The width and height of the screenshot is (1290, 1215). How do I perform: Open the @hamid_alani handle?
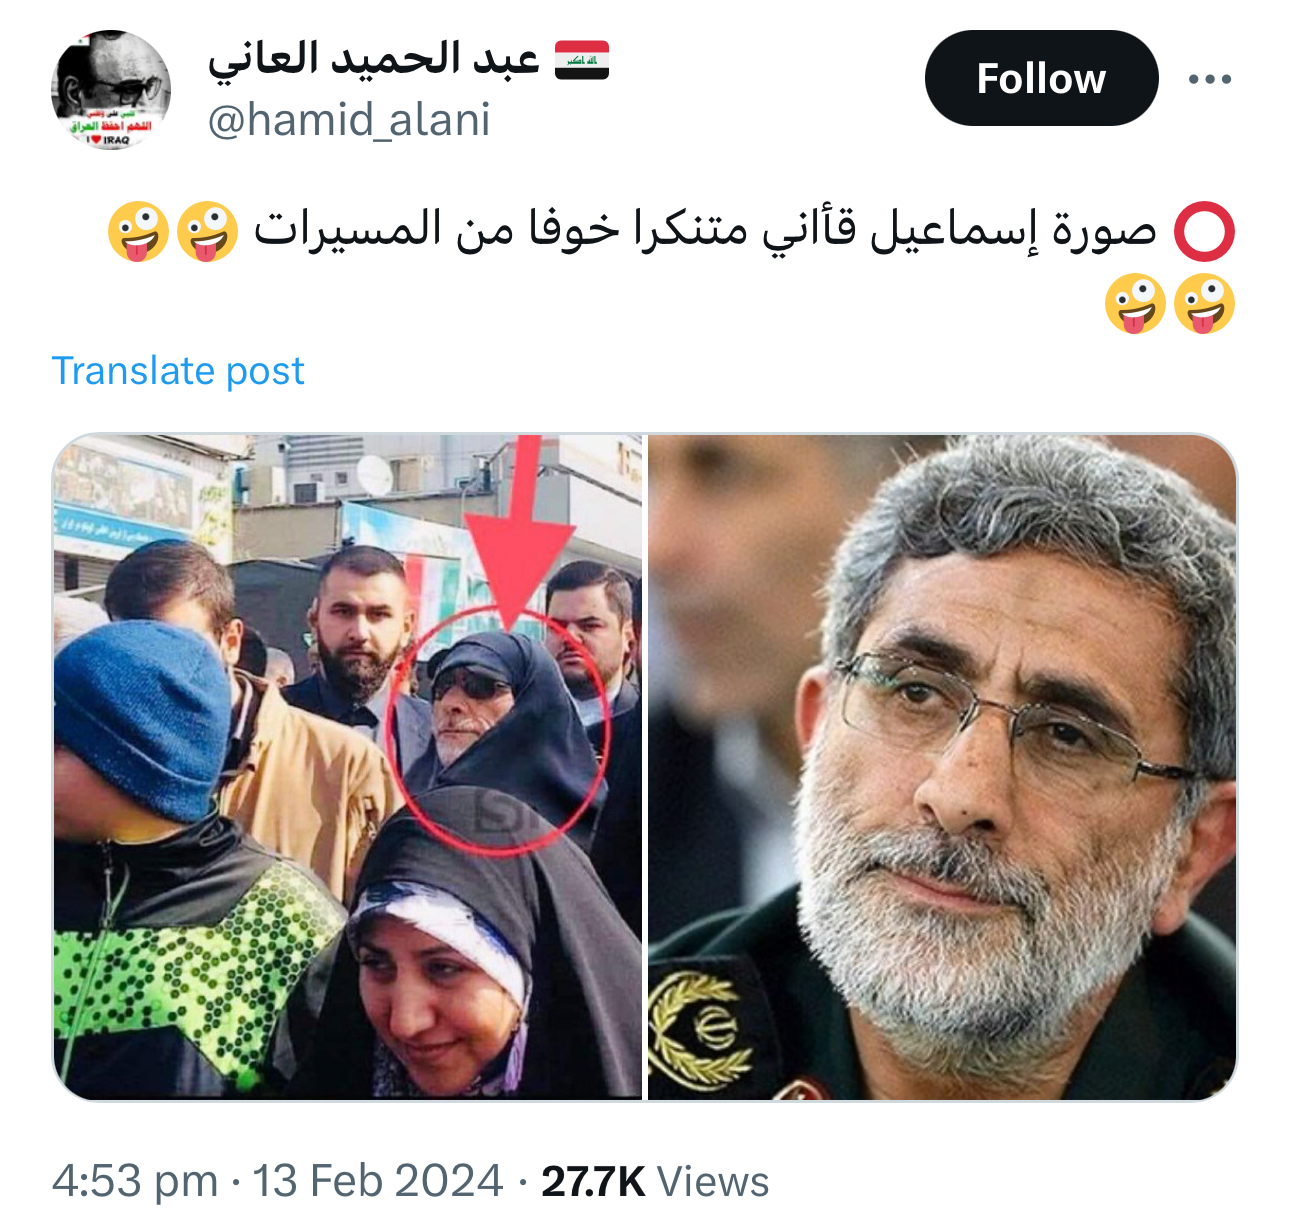[x=349, y=120]
